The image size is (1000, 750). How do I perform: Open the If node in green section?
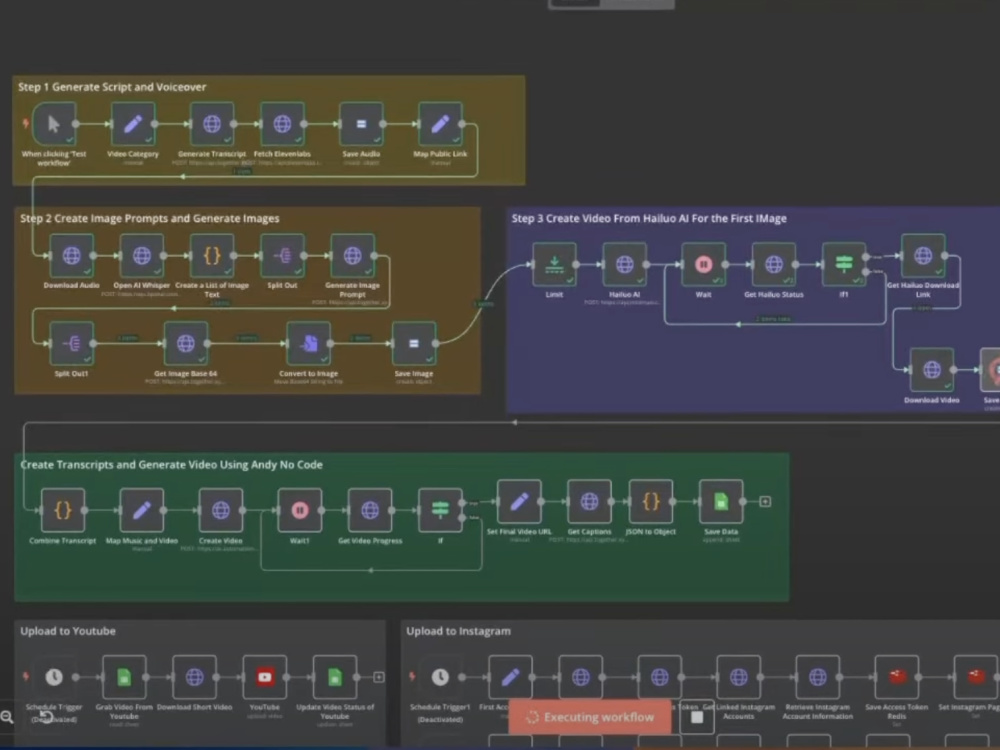pyautogui.click(x=440, y=510)
